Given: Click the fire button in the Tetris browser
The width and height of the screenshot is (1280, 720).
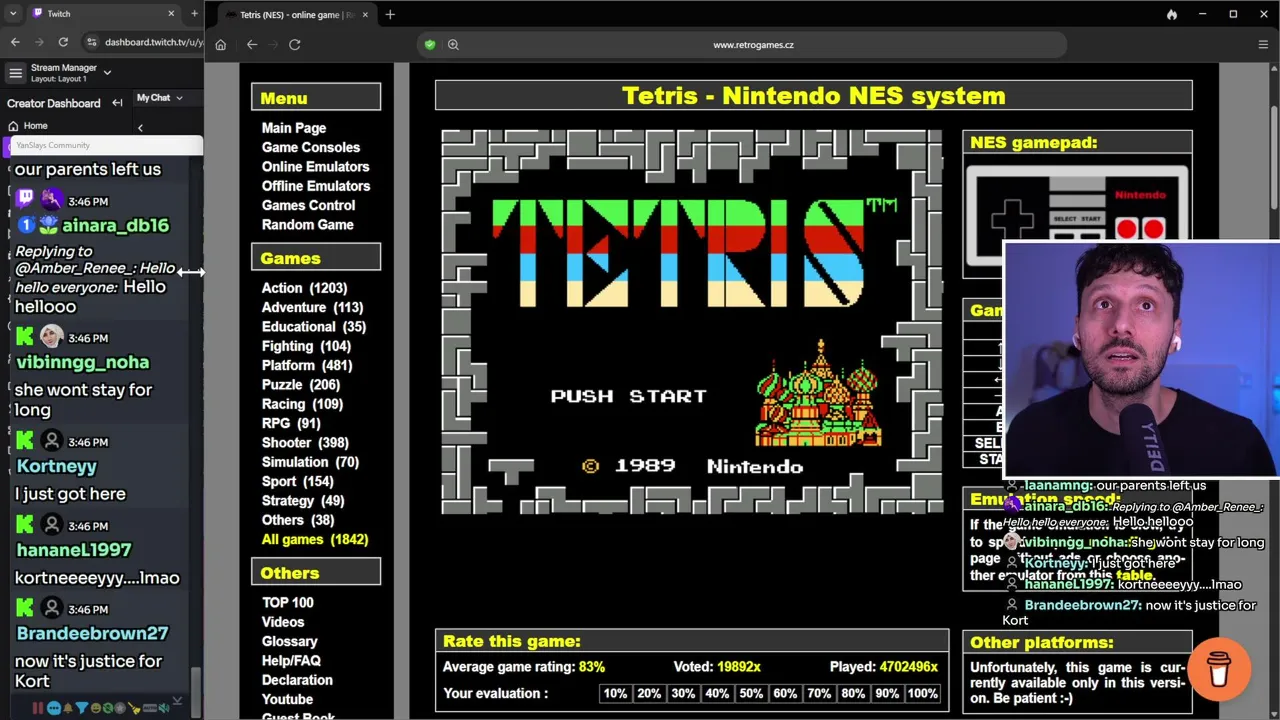Looking at the screenshot, I should (1172, 15).
